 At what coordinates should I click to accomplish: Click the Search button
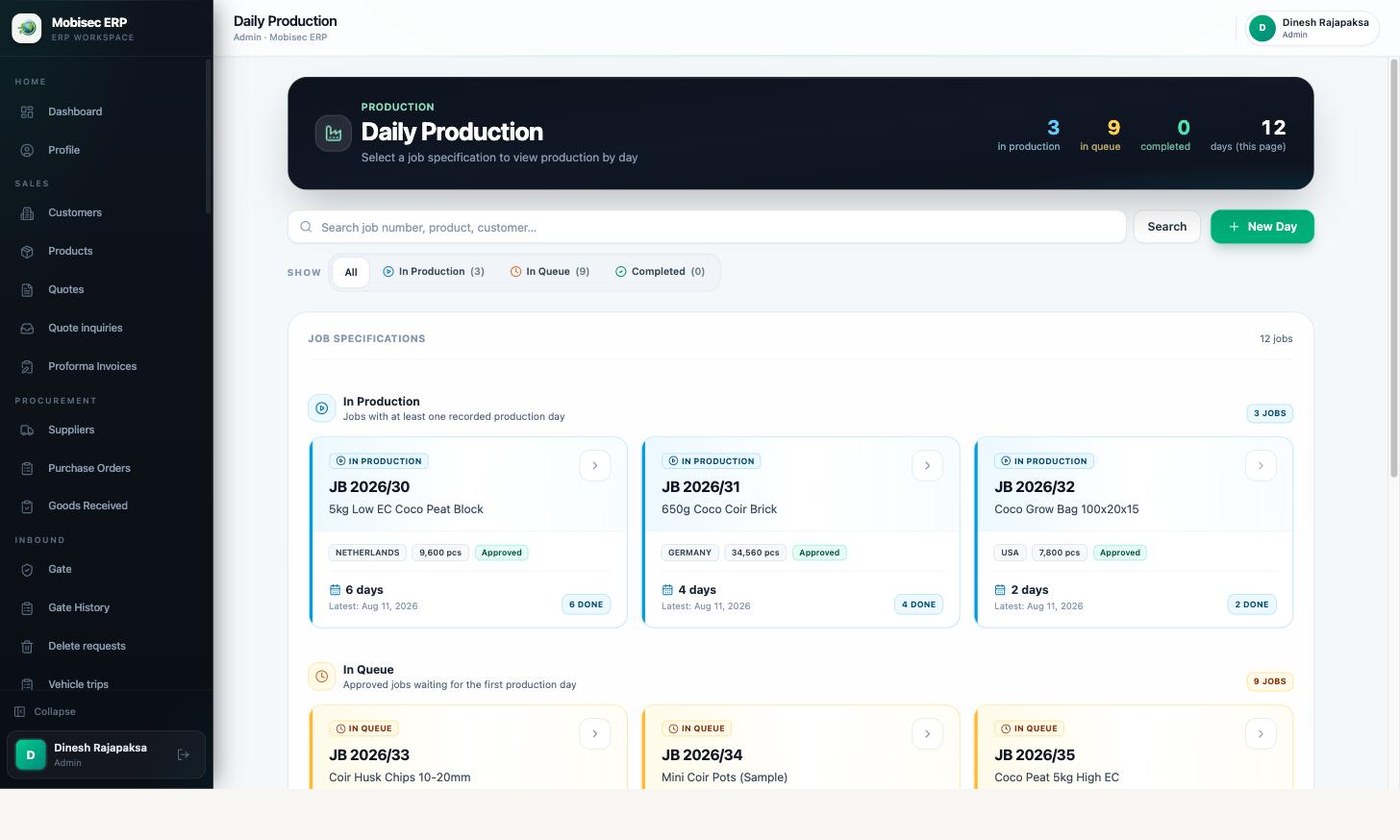pos(1167,227)
